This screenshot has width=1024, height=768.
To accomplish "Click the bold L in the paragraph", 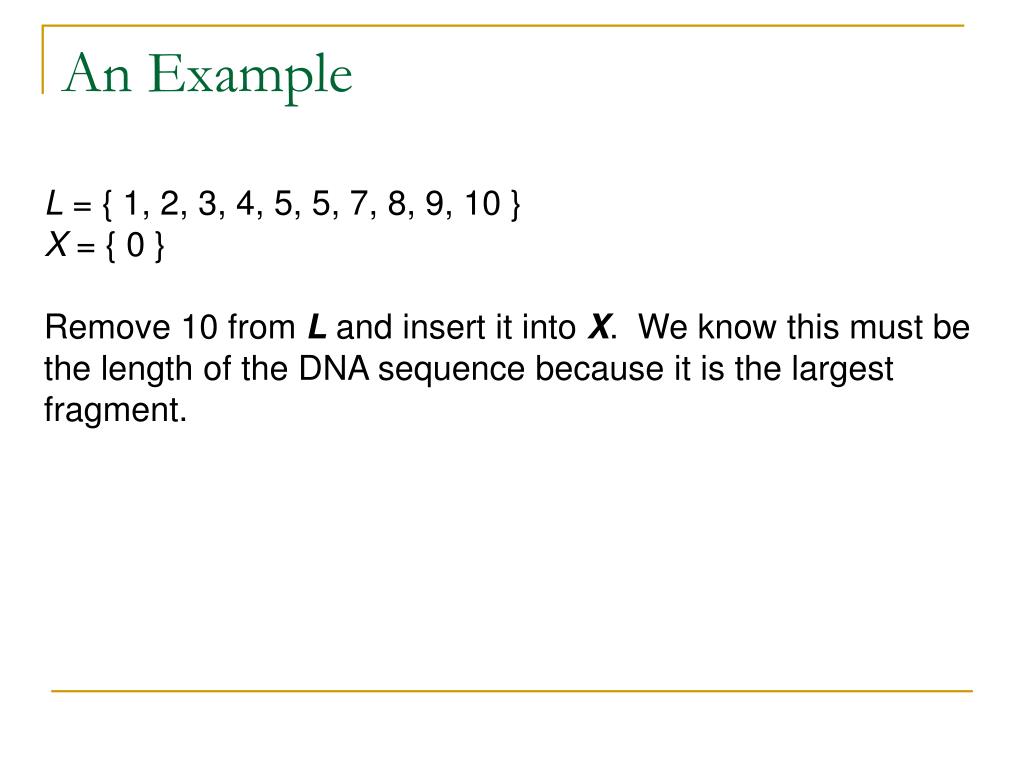I will [x=317, y=327].
